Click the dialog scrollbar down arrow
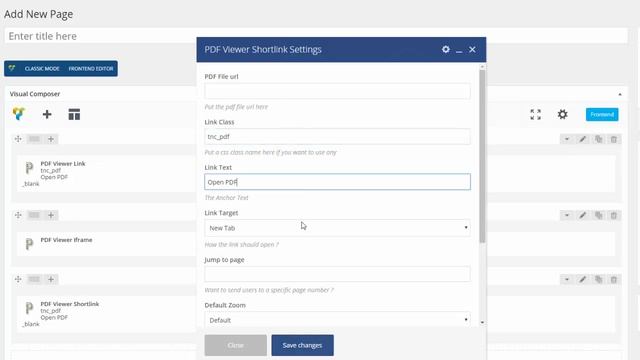 click(482, 322)
